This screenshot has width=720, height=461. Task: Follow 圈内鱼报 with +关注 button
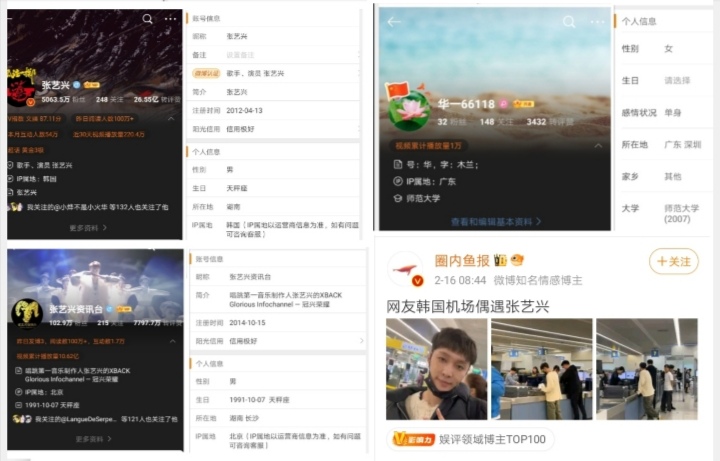point(674,261)
